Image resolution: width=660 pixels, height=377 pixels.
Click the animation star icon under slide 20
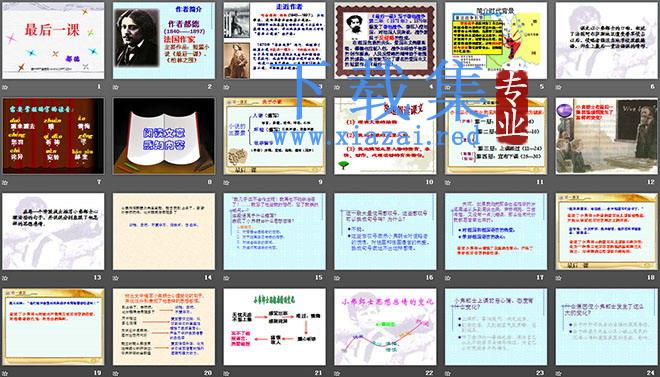tap(116, 373)
